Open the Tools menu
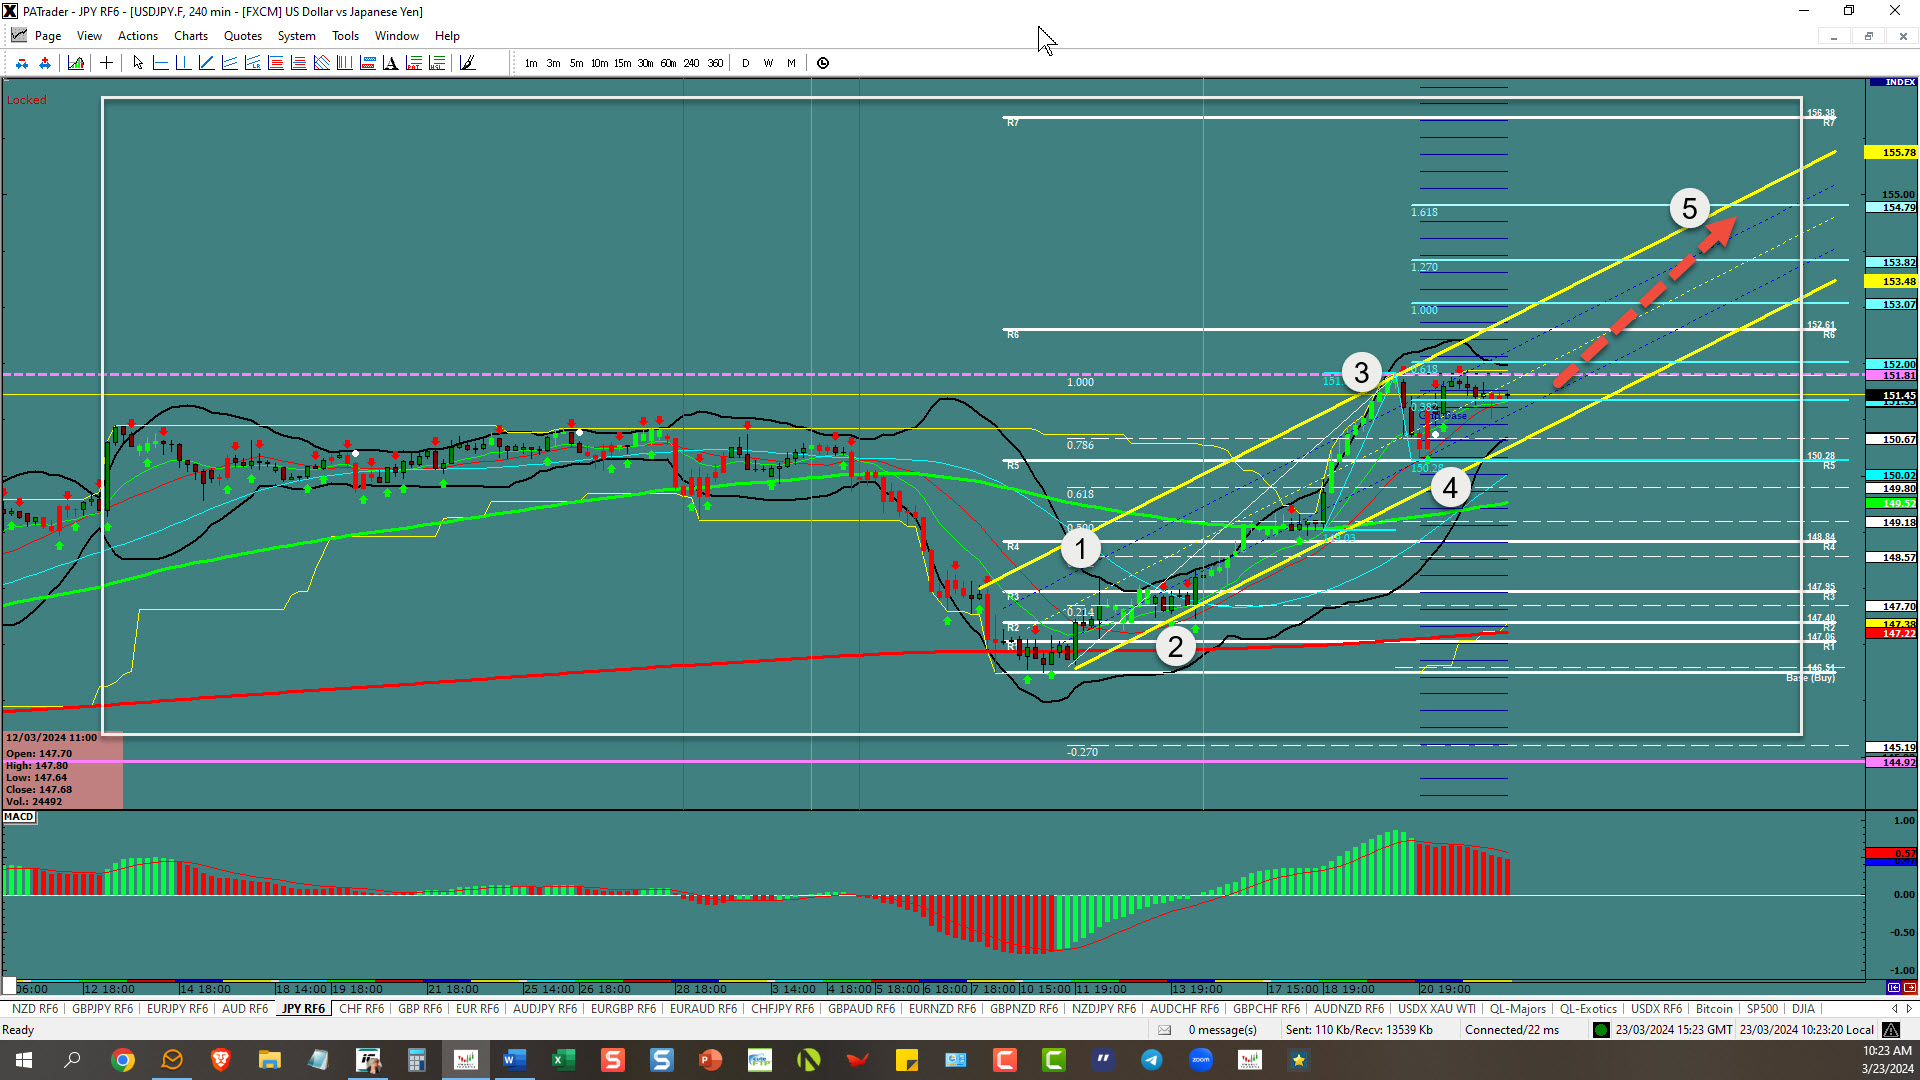Image resolution: width=1920 pixels, height=1080 pixels. click(346, 36)
